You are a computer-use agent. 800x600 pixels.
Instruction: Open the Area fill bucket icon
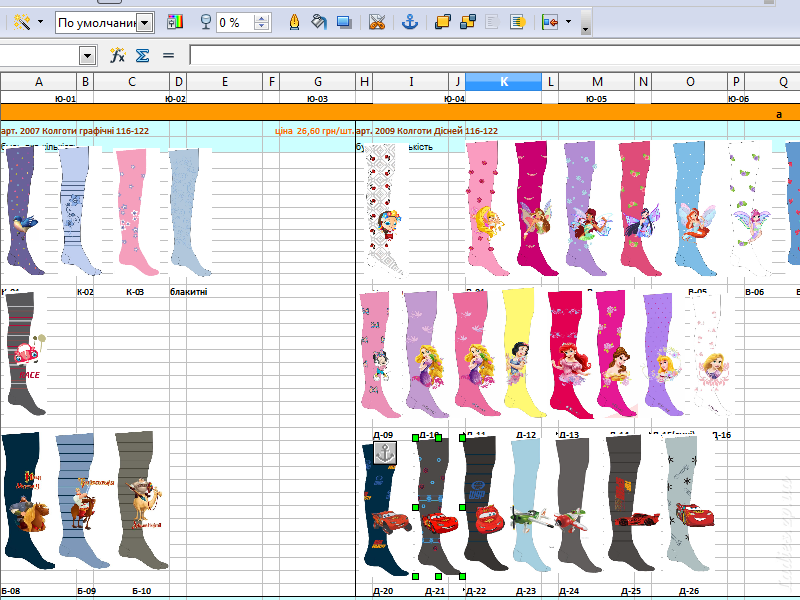[319, 22]
